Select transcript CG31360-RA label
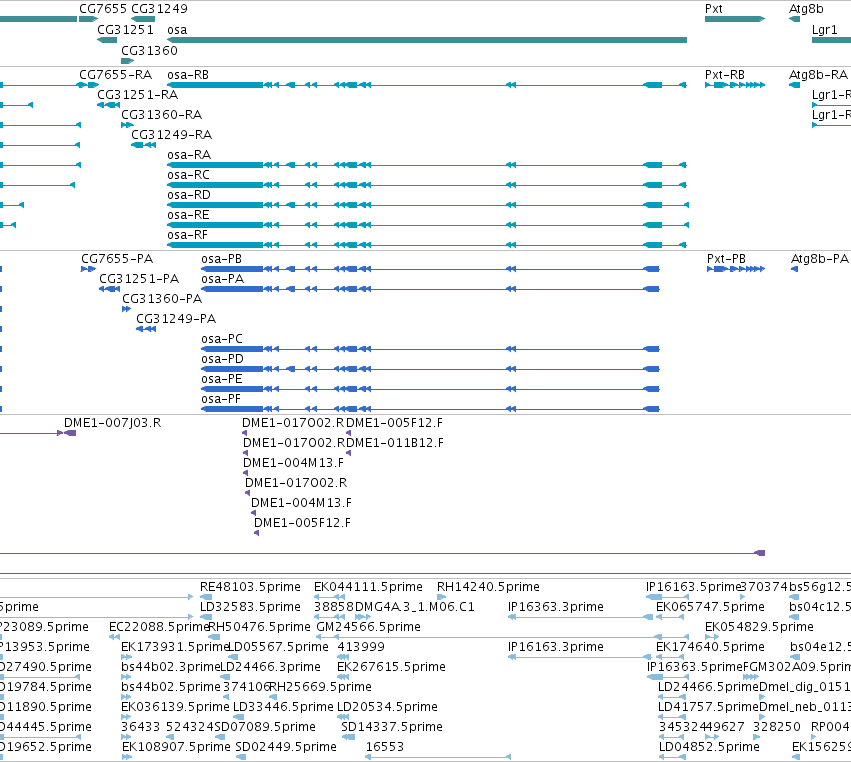The width and height of the screenshot is (851, 762). 161,115
